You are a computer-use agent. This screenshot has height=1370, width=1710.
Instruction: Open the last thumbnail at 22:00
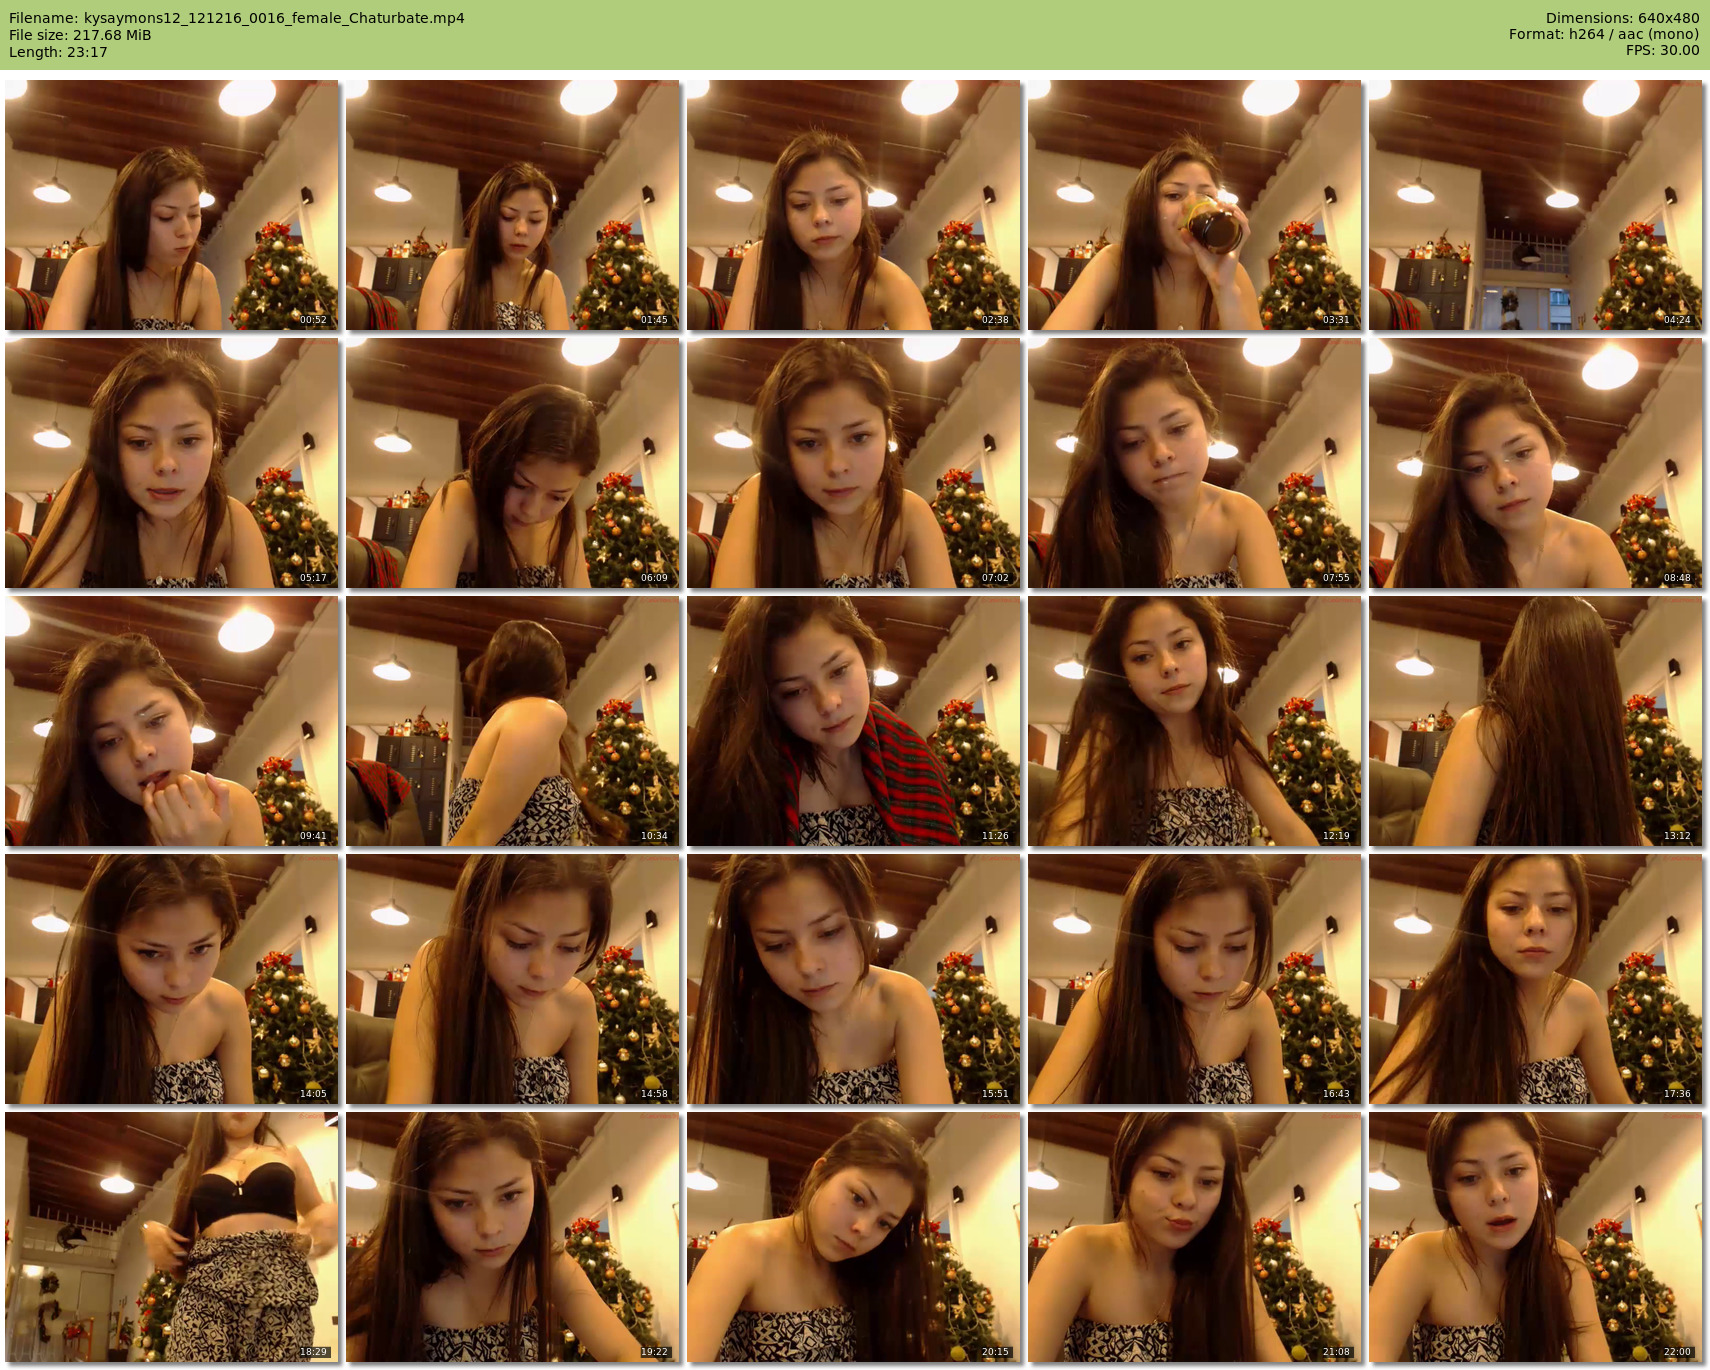point(1535,1237)
